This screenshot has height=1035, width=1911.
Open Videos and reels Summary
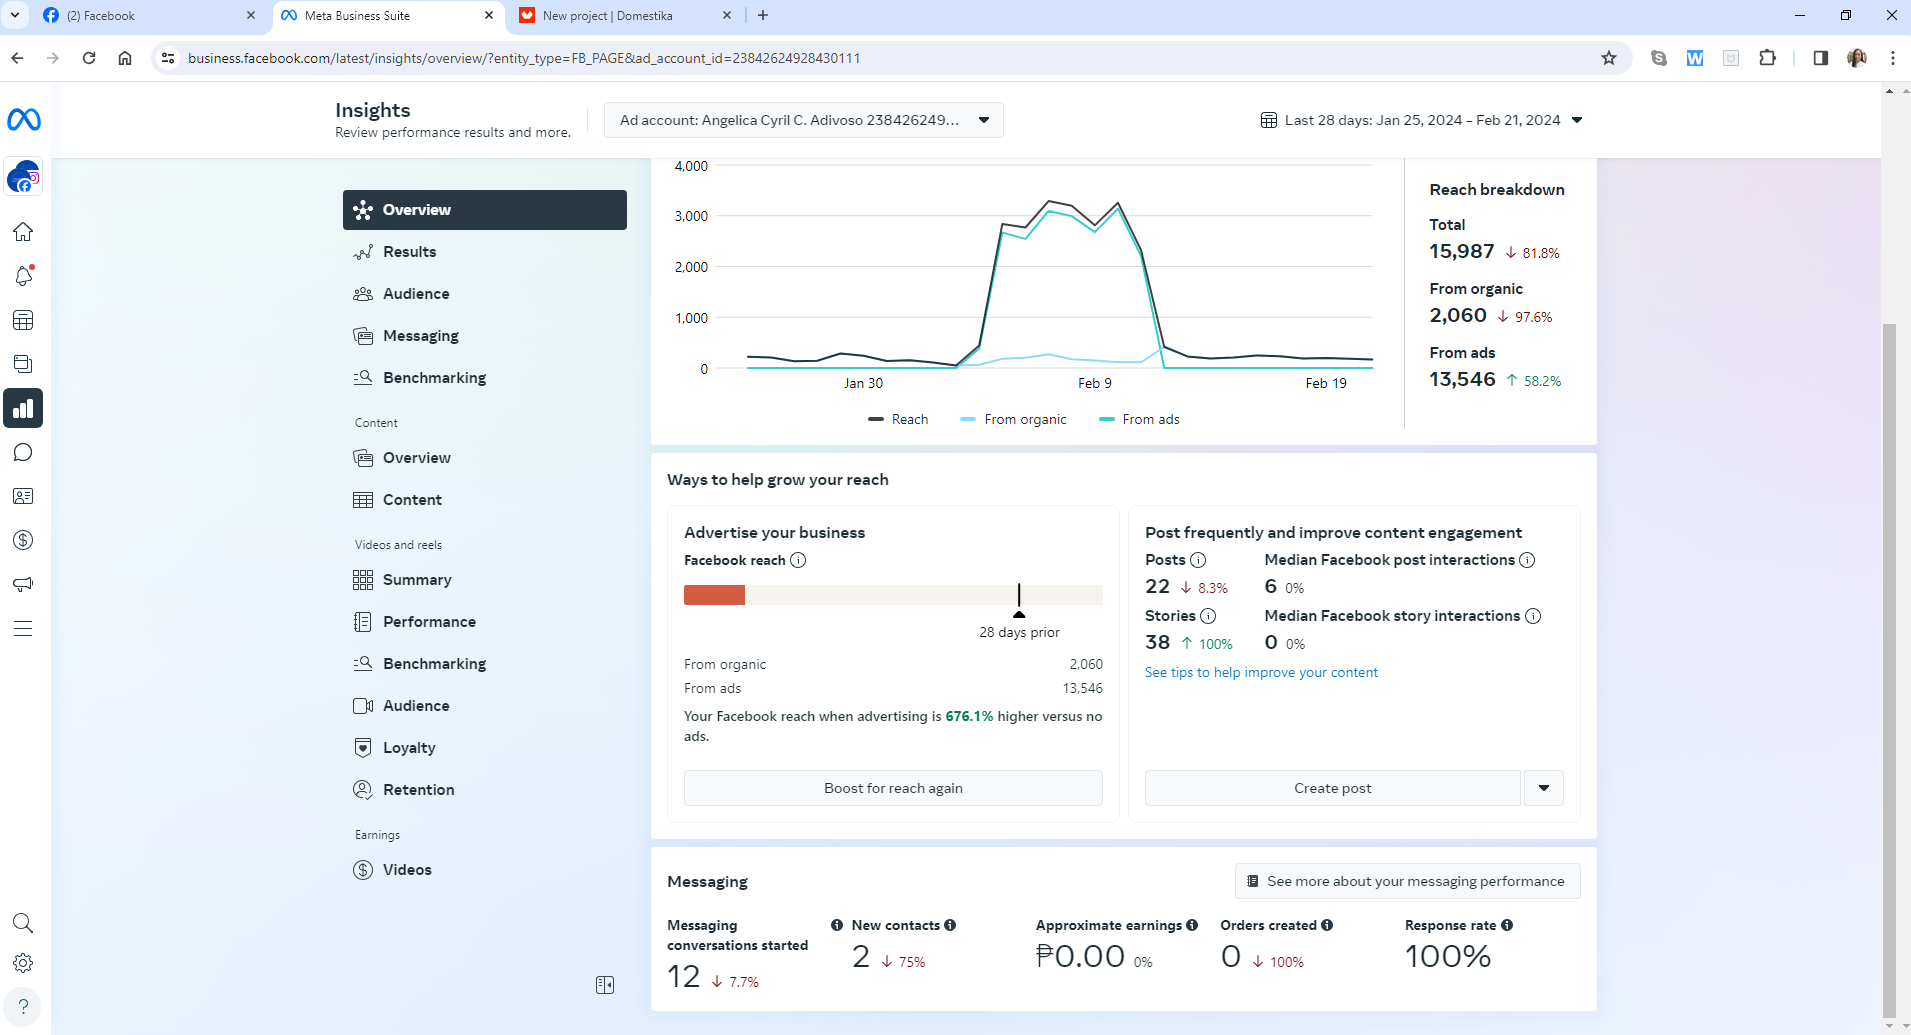click(485, 580)
